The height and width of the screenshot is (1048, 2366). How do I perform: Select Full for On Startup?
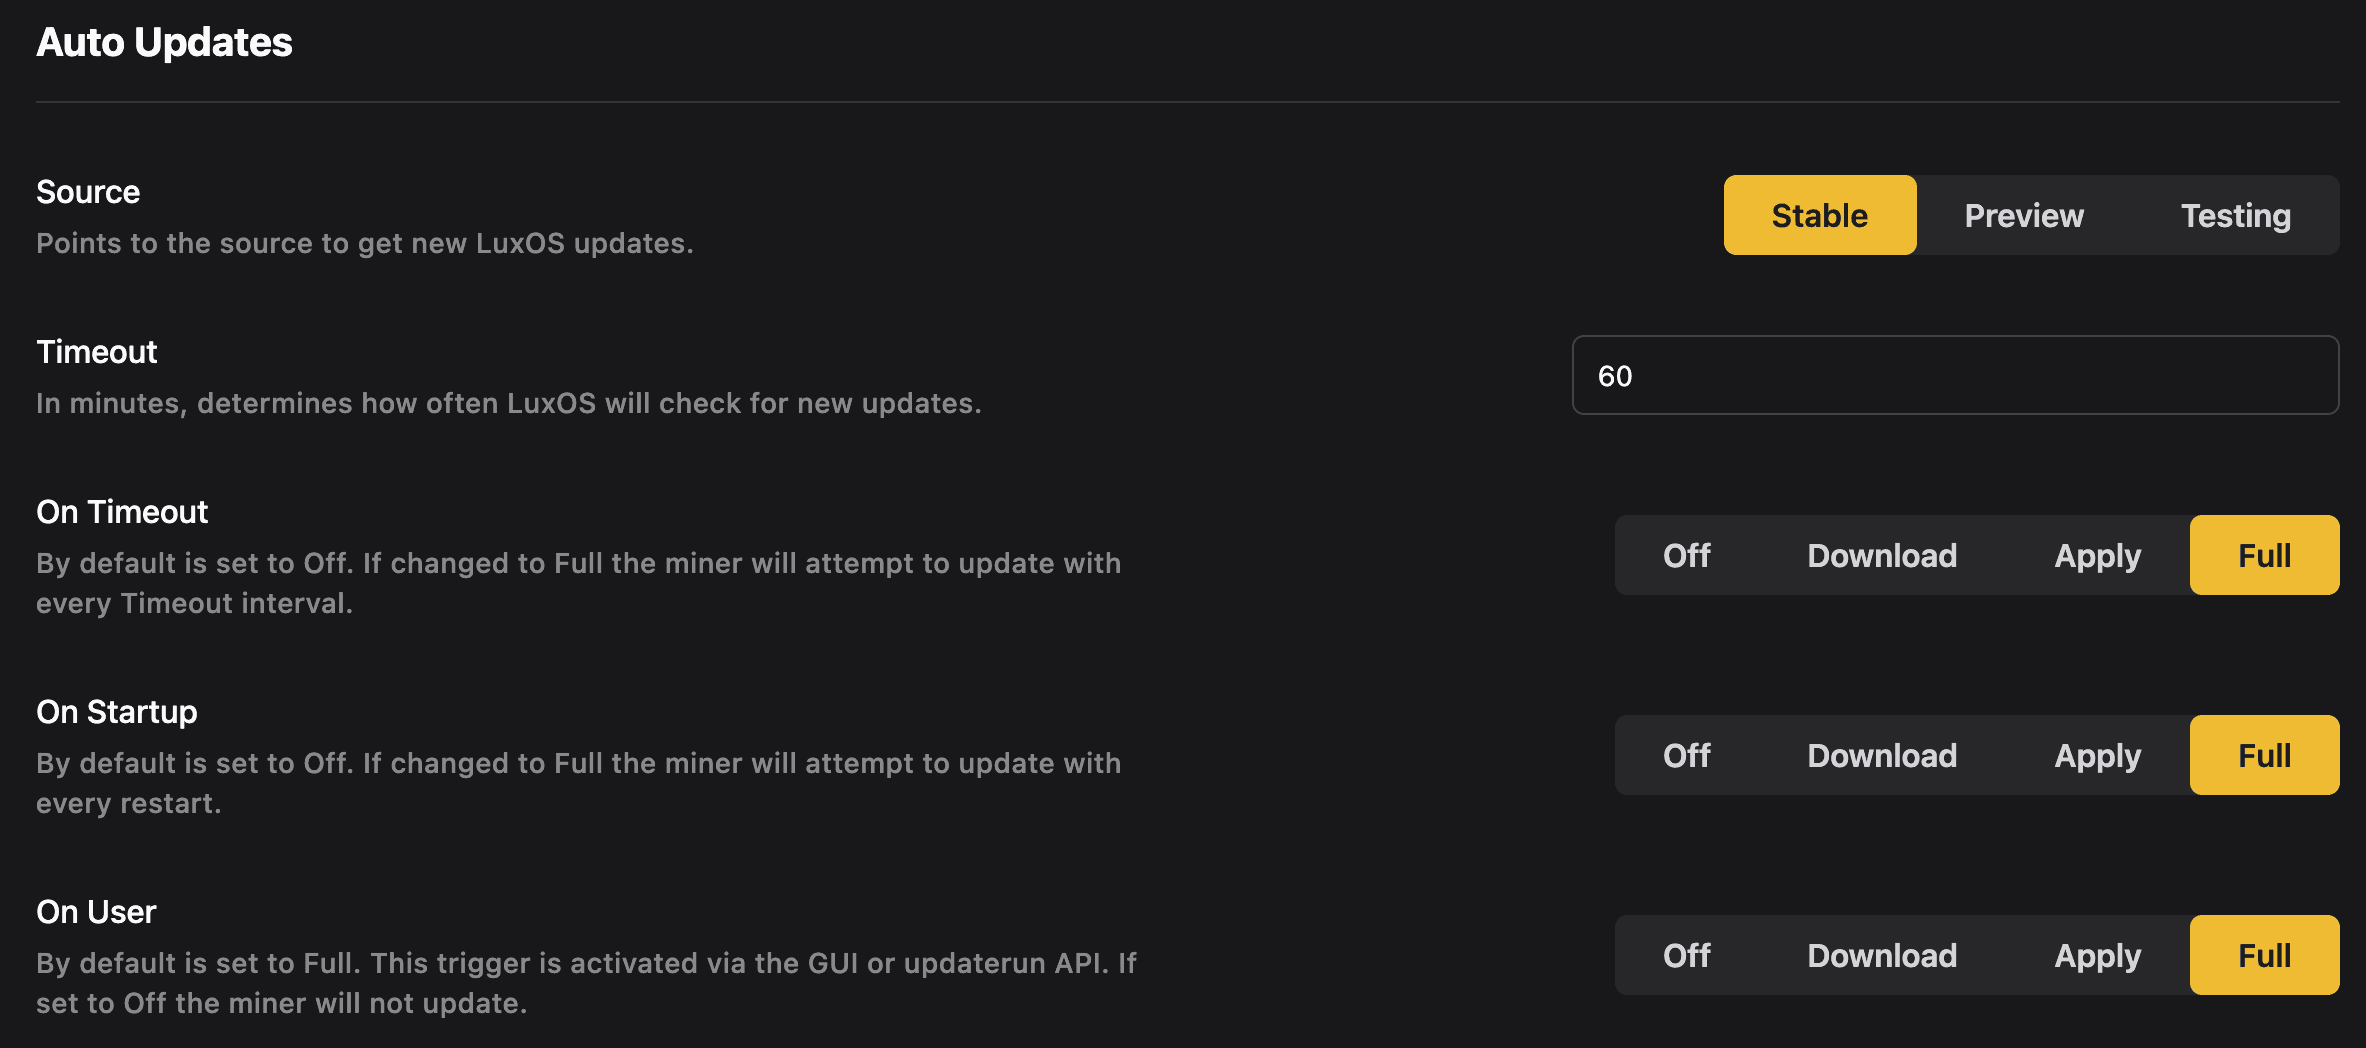point(2264,755)
